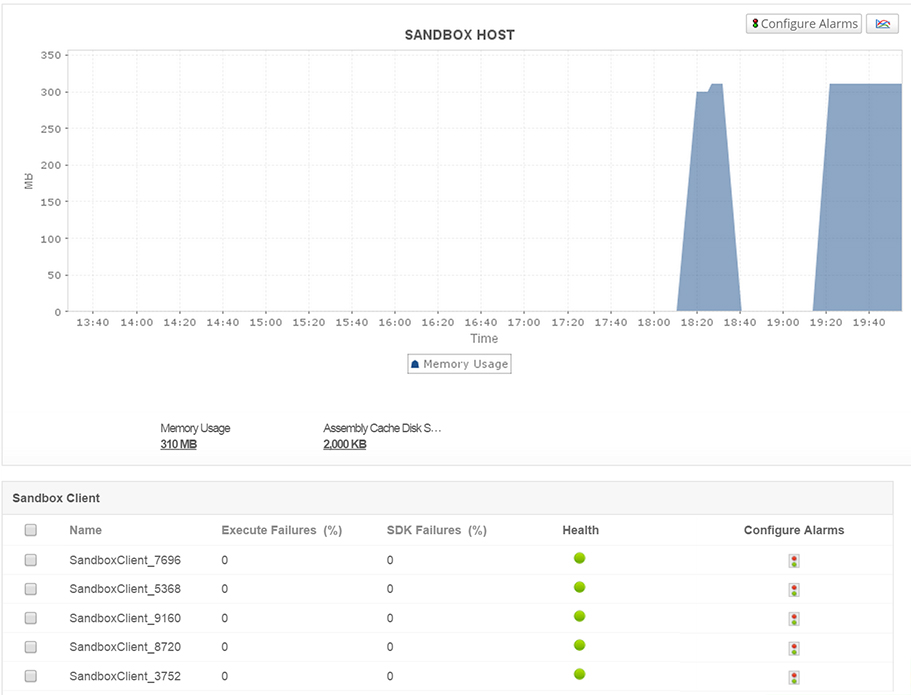Click green health icon for SandboxClient_9160
The image size is (911, 695).
[580, 617]
